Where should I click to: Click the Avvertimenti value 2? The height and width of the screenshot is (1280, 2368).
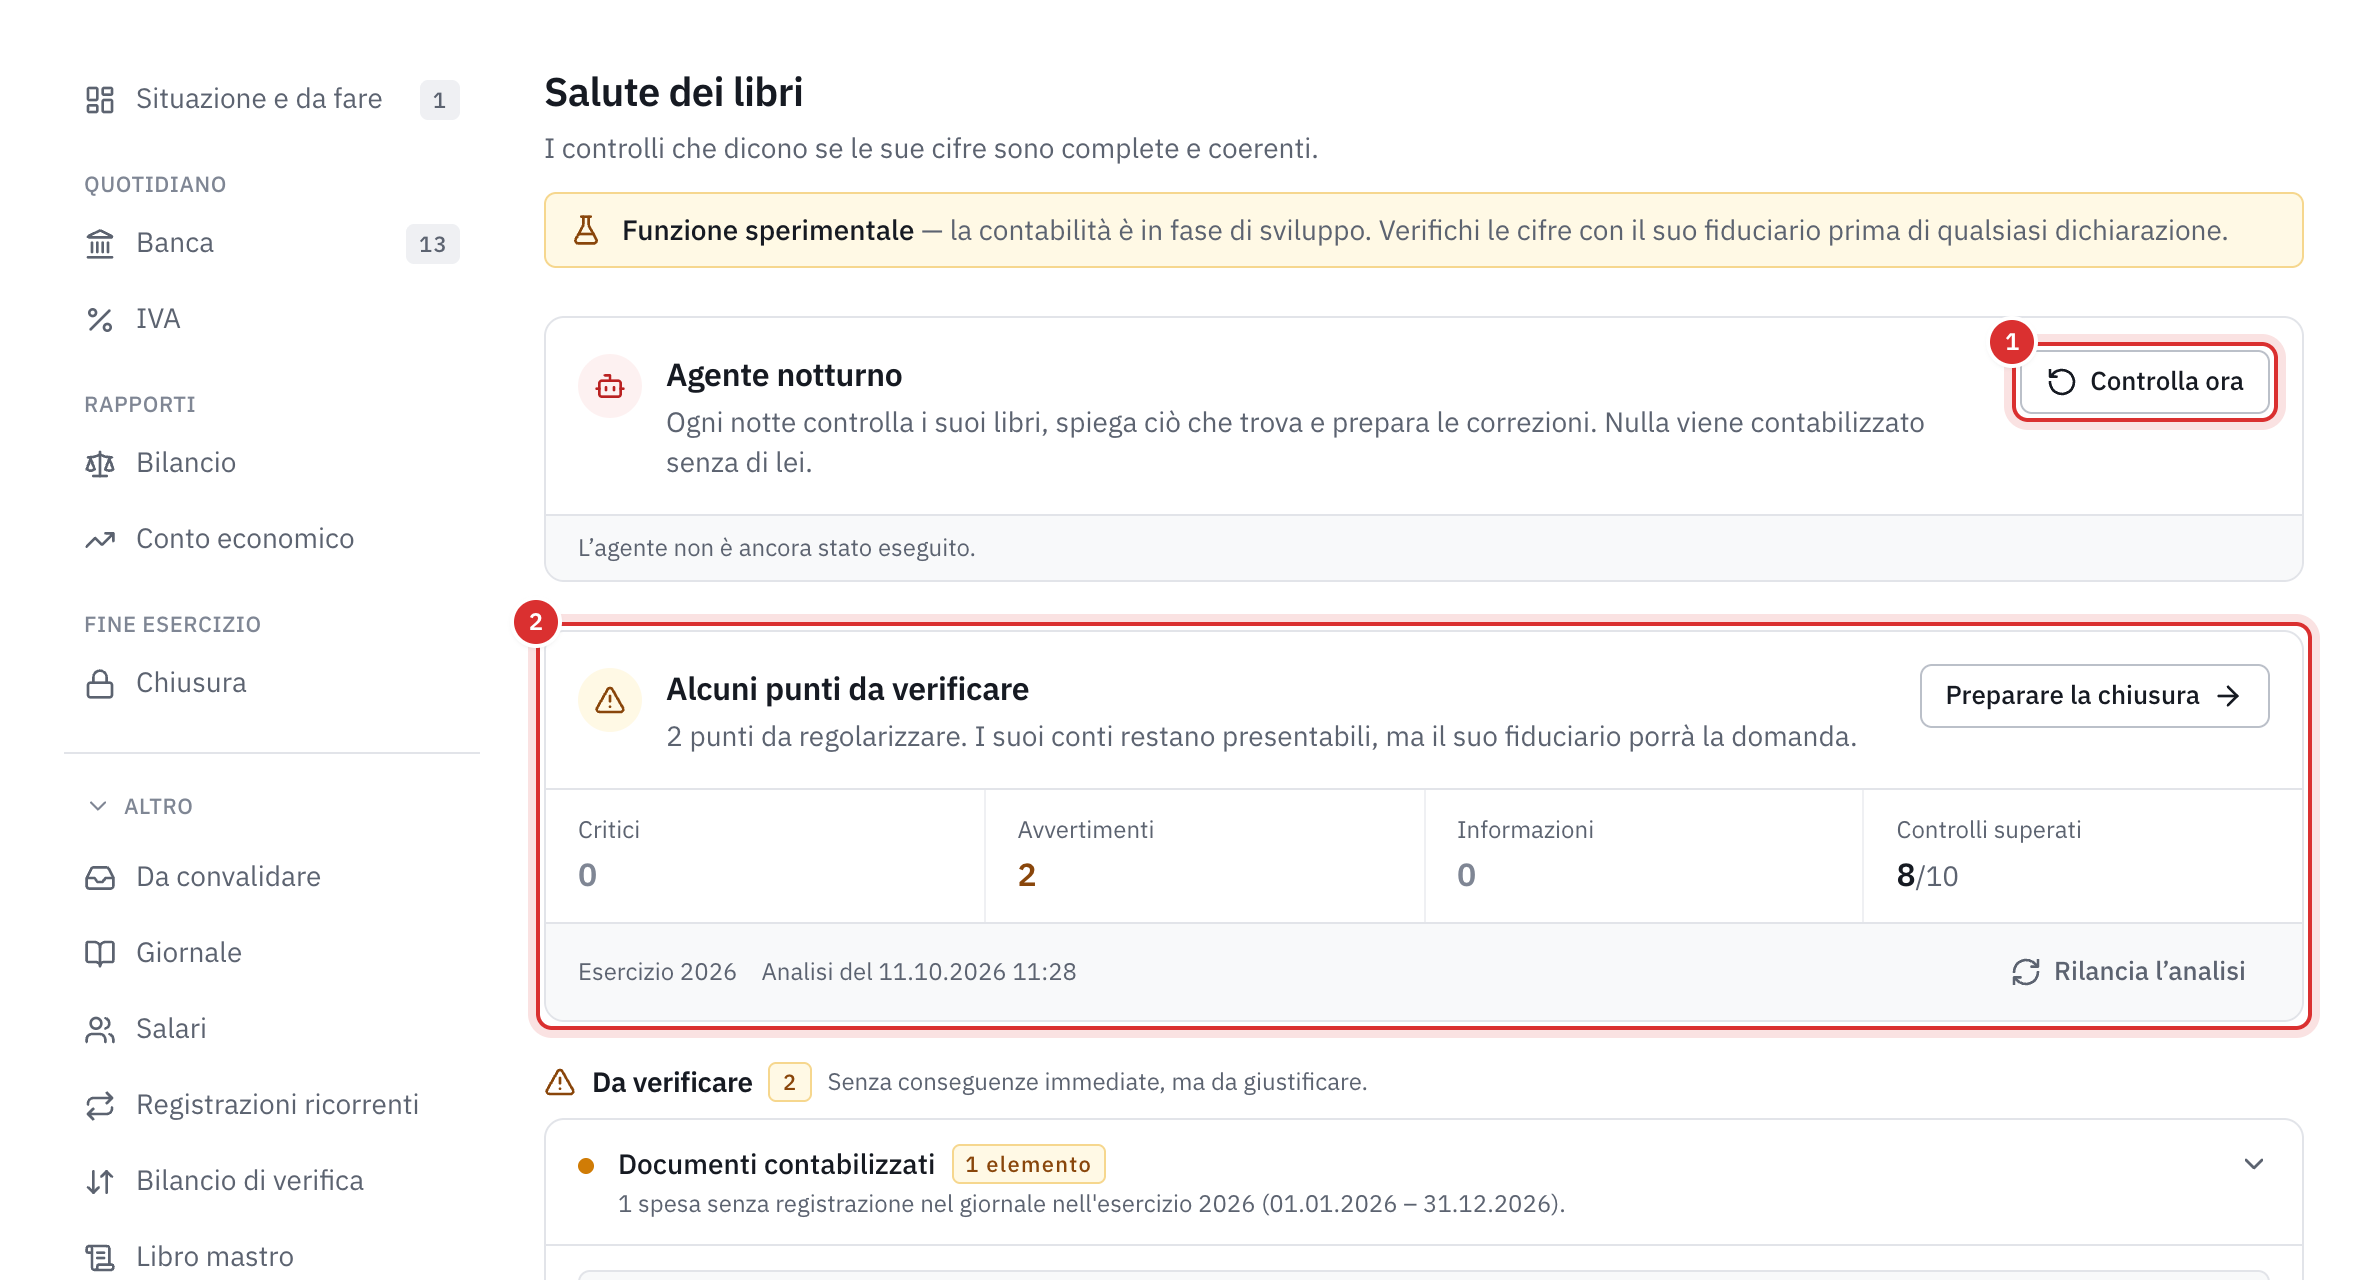[x=1027, y=875]
